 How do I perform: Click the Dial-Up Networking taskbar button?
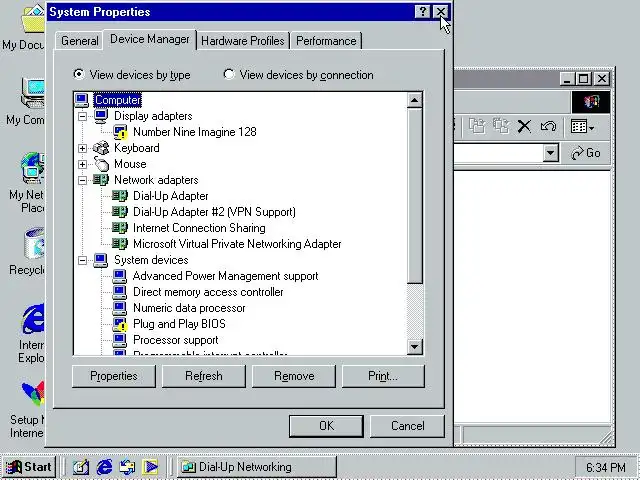tap(257, 467)
